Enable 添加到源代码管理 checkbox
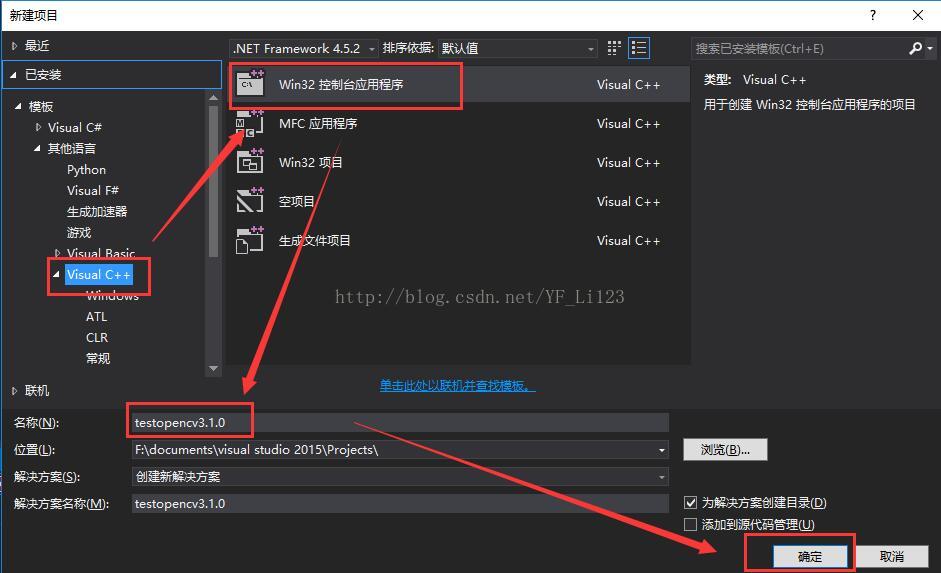941x573 pixels. tap(691, 524)
